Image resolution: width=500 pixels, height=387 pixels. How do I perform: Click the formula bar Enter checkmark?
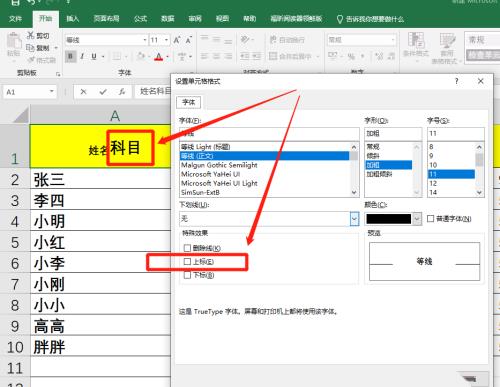click(x=103, y=92)
